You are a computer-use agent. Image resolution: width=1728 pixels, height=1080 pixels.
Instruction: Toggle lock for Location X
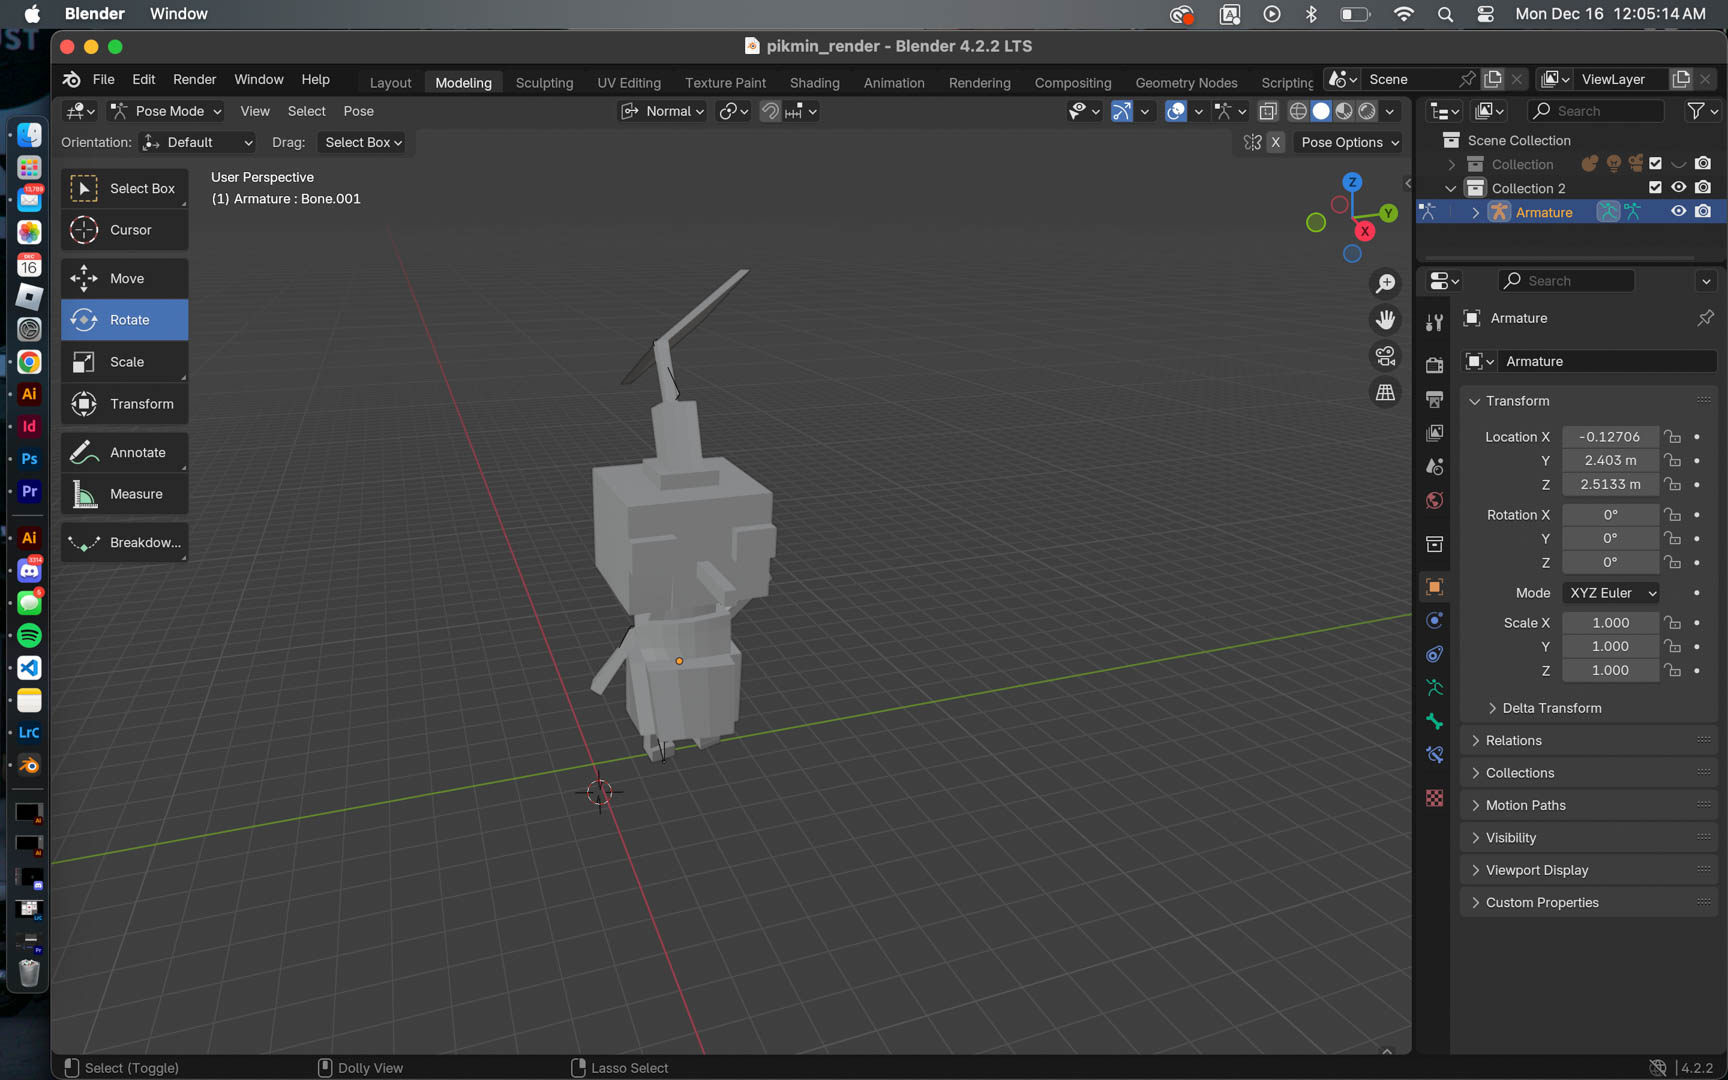1672,437
